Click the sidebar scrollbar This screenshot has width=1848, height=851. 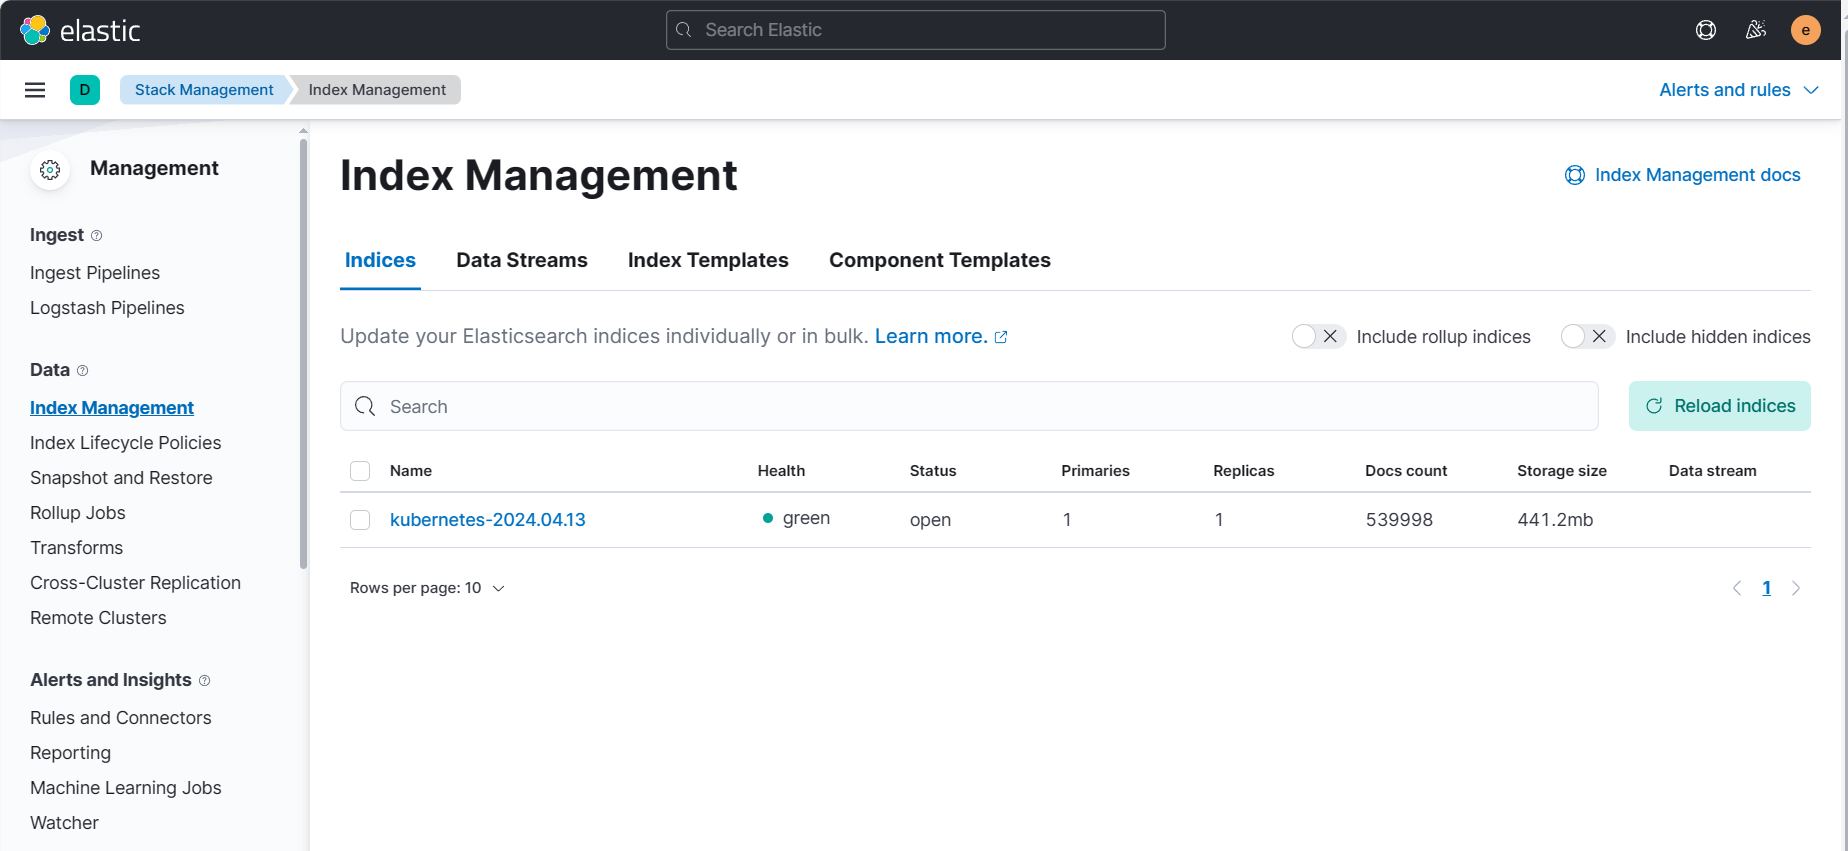(303, 355)
